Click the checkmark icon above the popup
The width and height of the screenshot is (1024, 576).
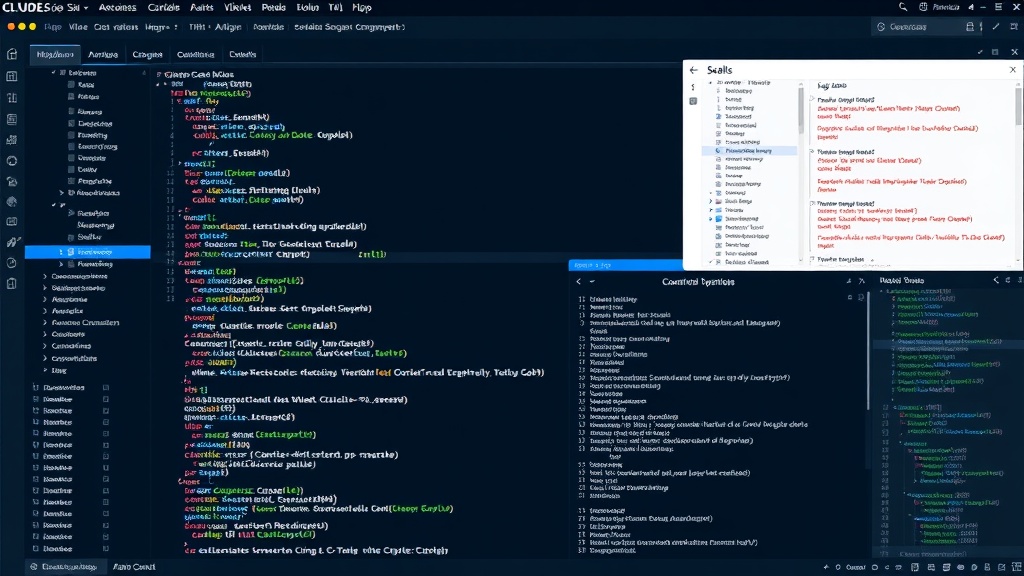(980, 52)
